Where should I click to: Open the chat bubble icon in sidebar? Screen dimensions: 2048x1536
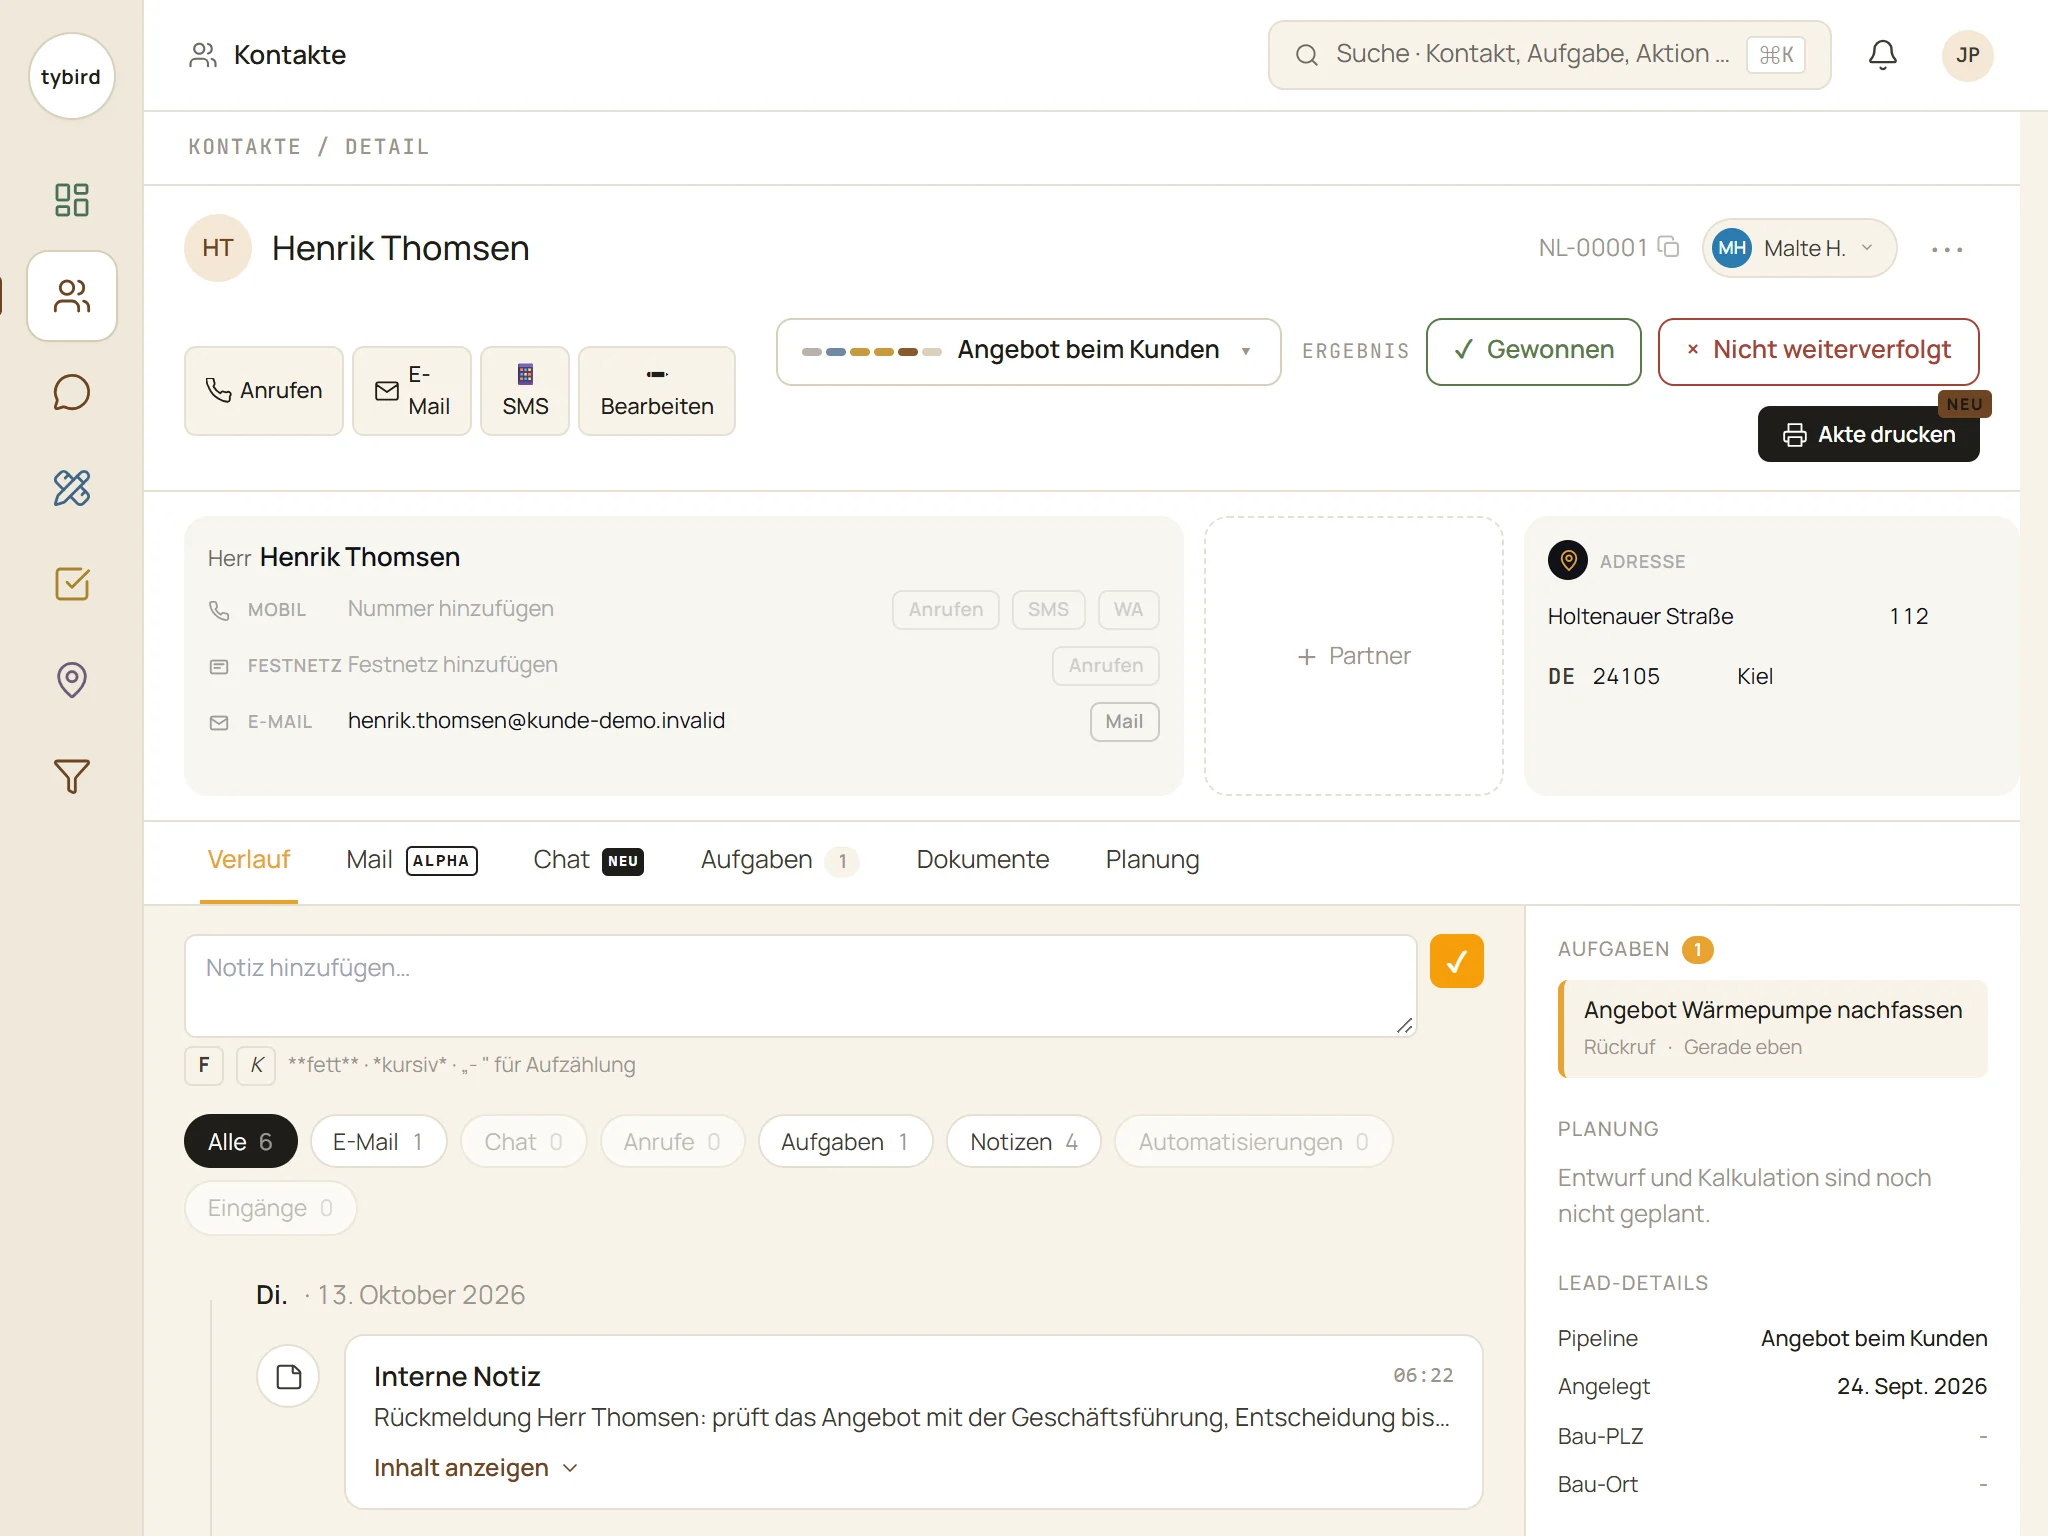71,392
